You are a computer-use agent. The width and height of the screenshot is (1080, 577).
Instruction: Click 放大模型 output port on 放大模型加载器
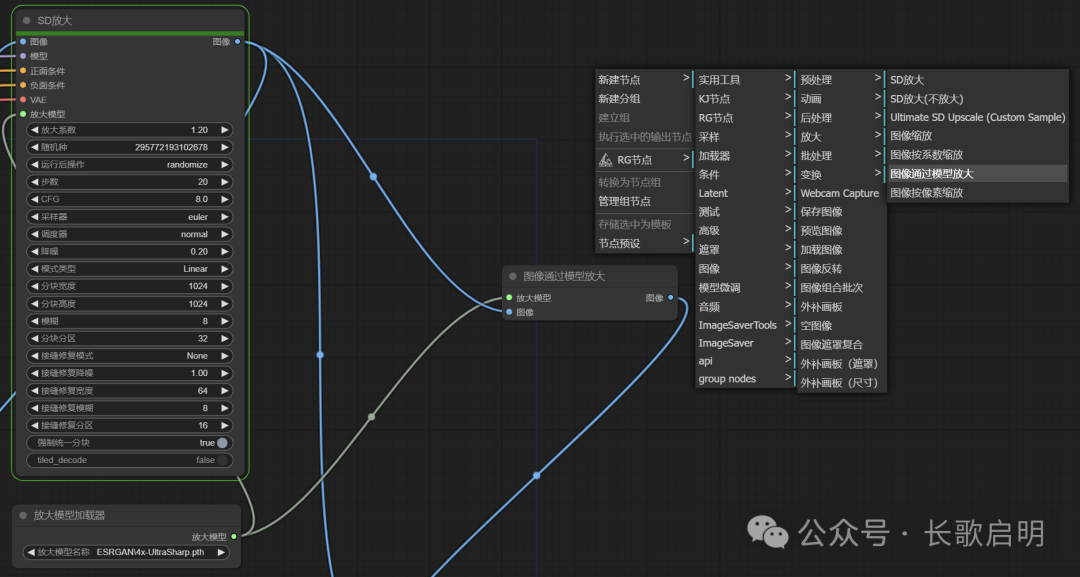(x=234, y=536)
